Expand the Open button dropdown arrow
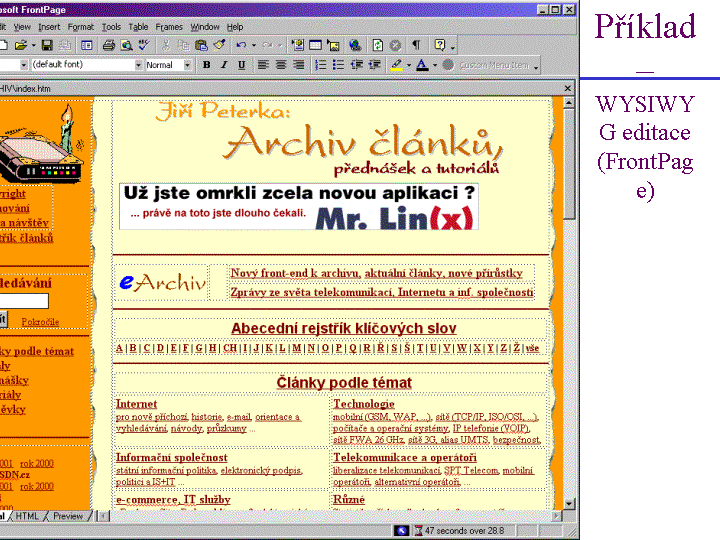720x540 pixels. point(33,45)
